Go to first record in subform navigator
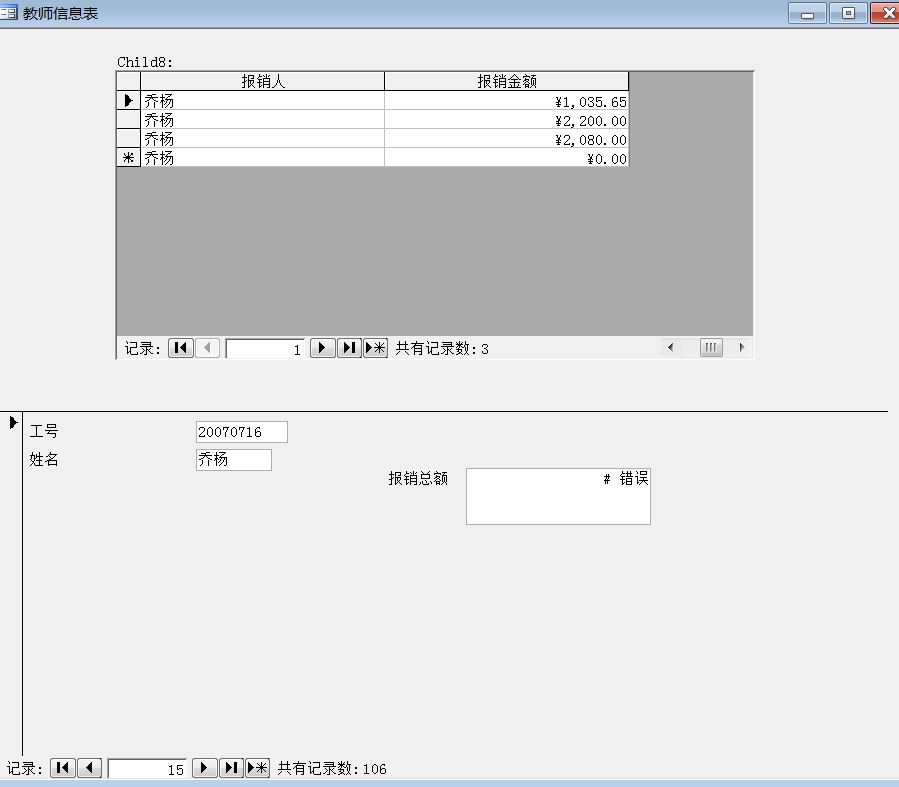 [x=181, y=348]
